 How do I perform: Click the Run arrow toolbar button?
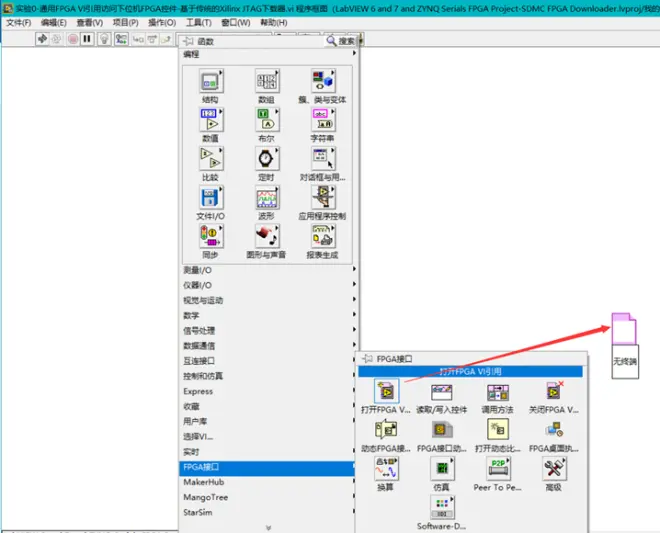[42, 39]
